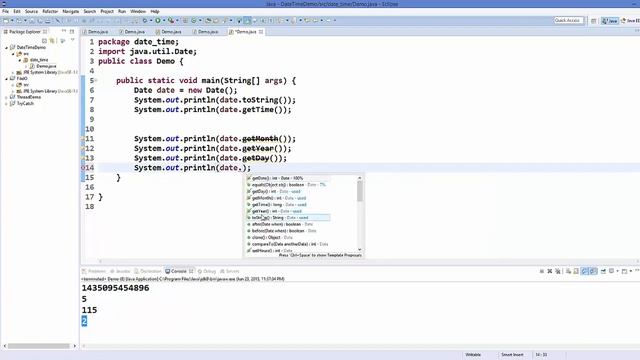Open the Navigate menu
Image resolution: width=640 pixels, height=360 pixels.
pyautogui.click(x=71, y=11)
